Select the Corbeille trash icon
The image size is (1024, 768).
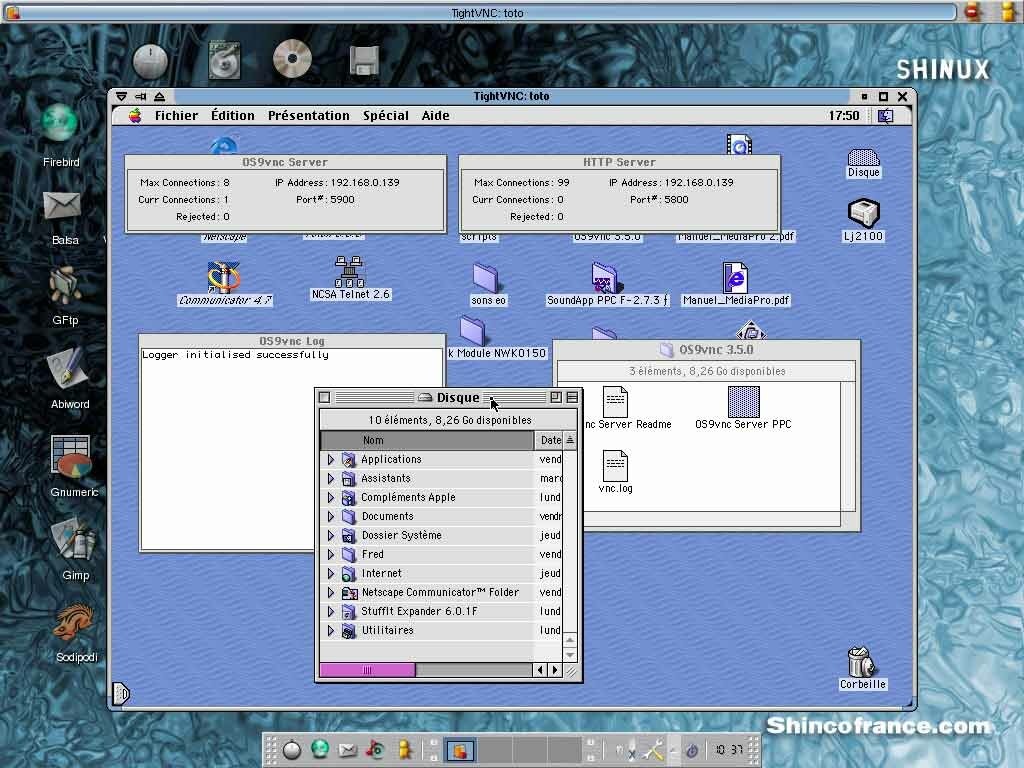coord(861,662)
